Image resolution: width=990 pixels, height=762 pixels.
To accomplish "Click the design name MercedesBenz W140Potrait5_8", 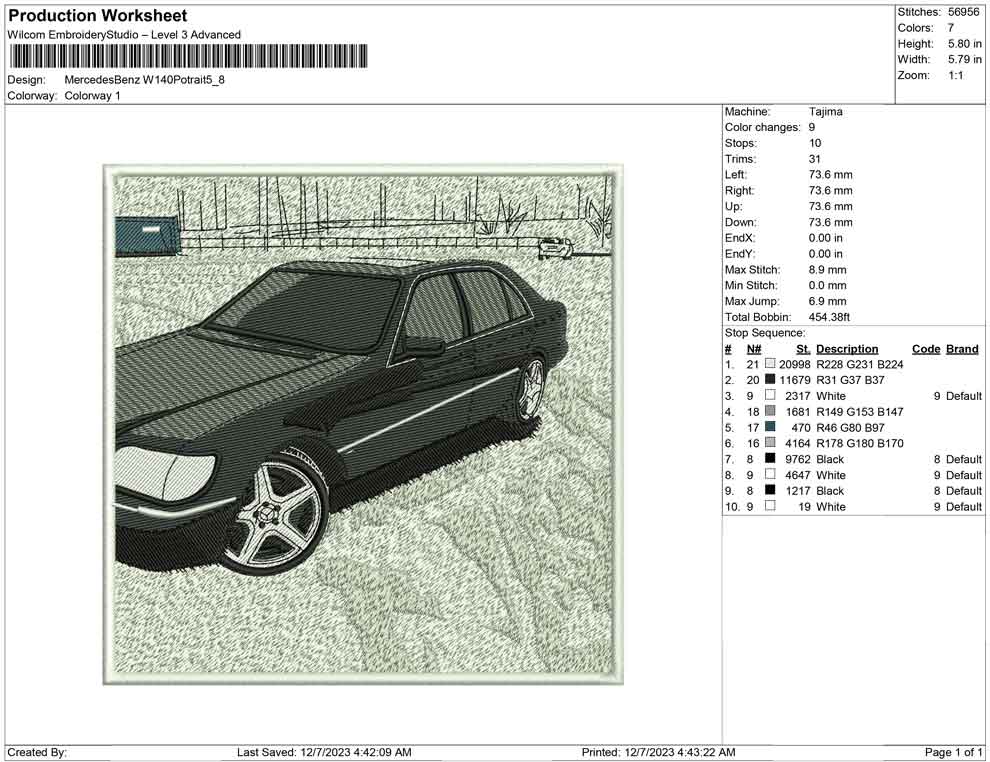I will (x=144, y=79).
